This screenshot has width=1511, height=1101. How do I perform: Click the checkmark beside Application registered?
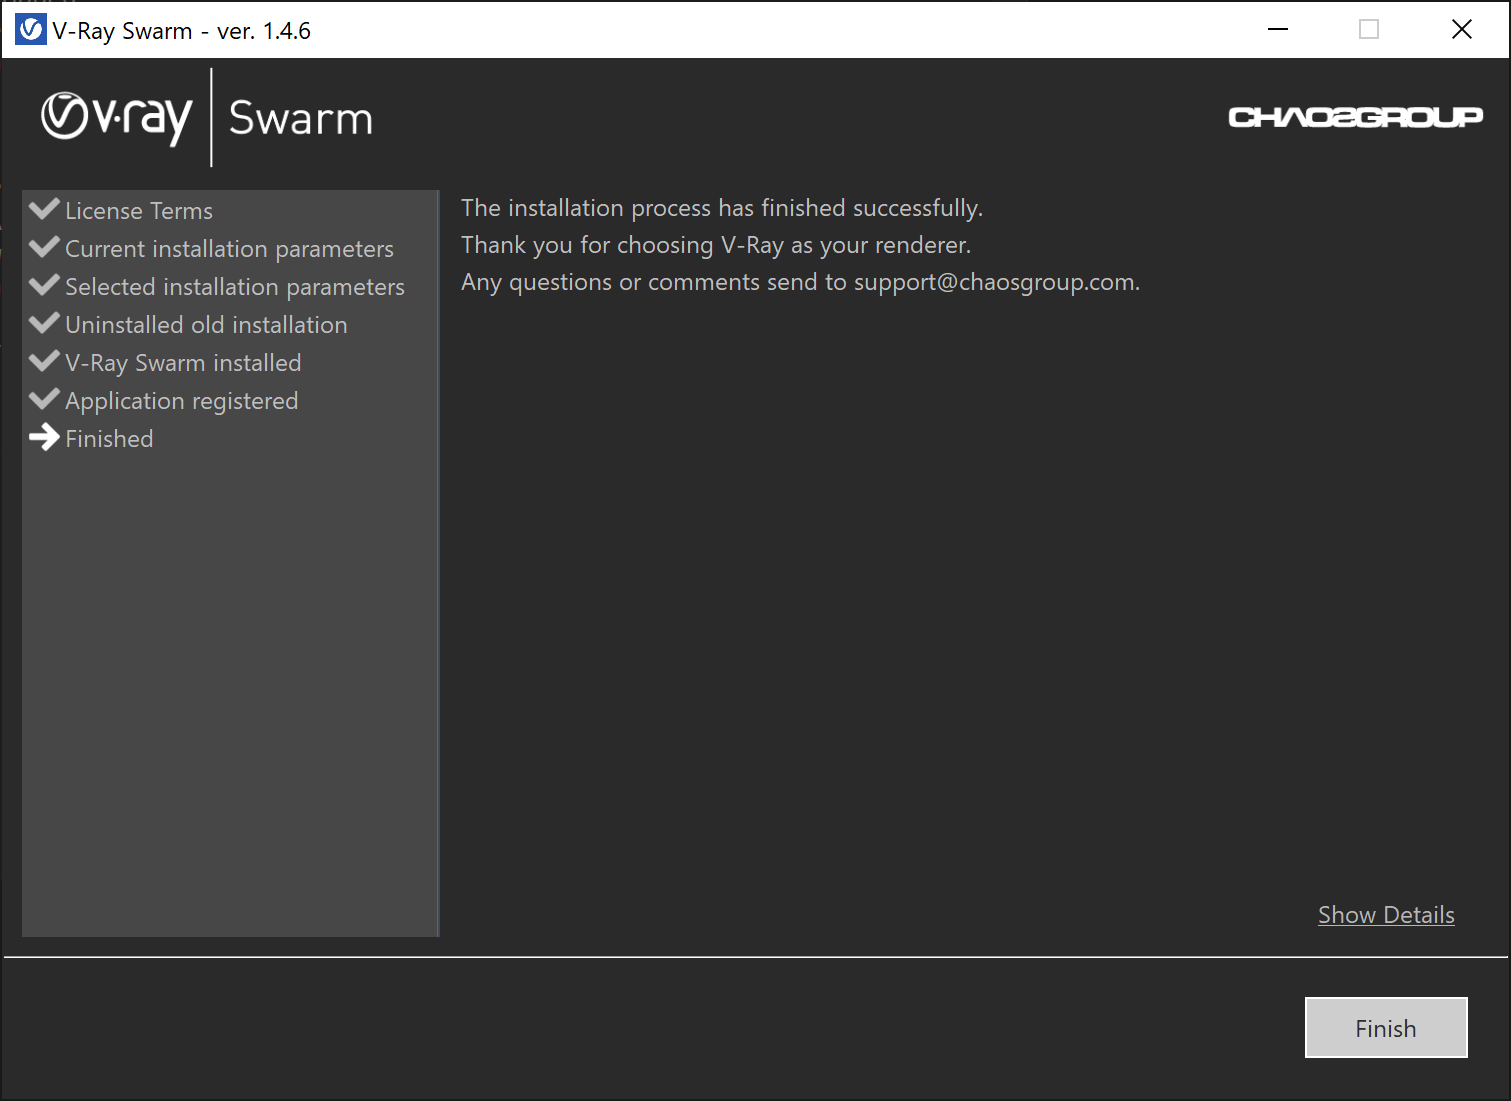pos(45,399)
